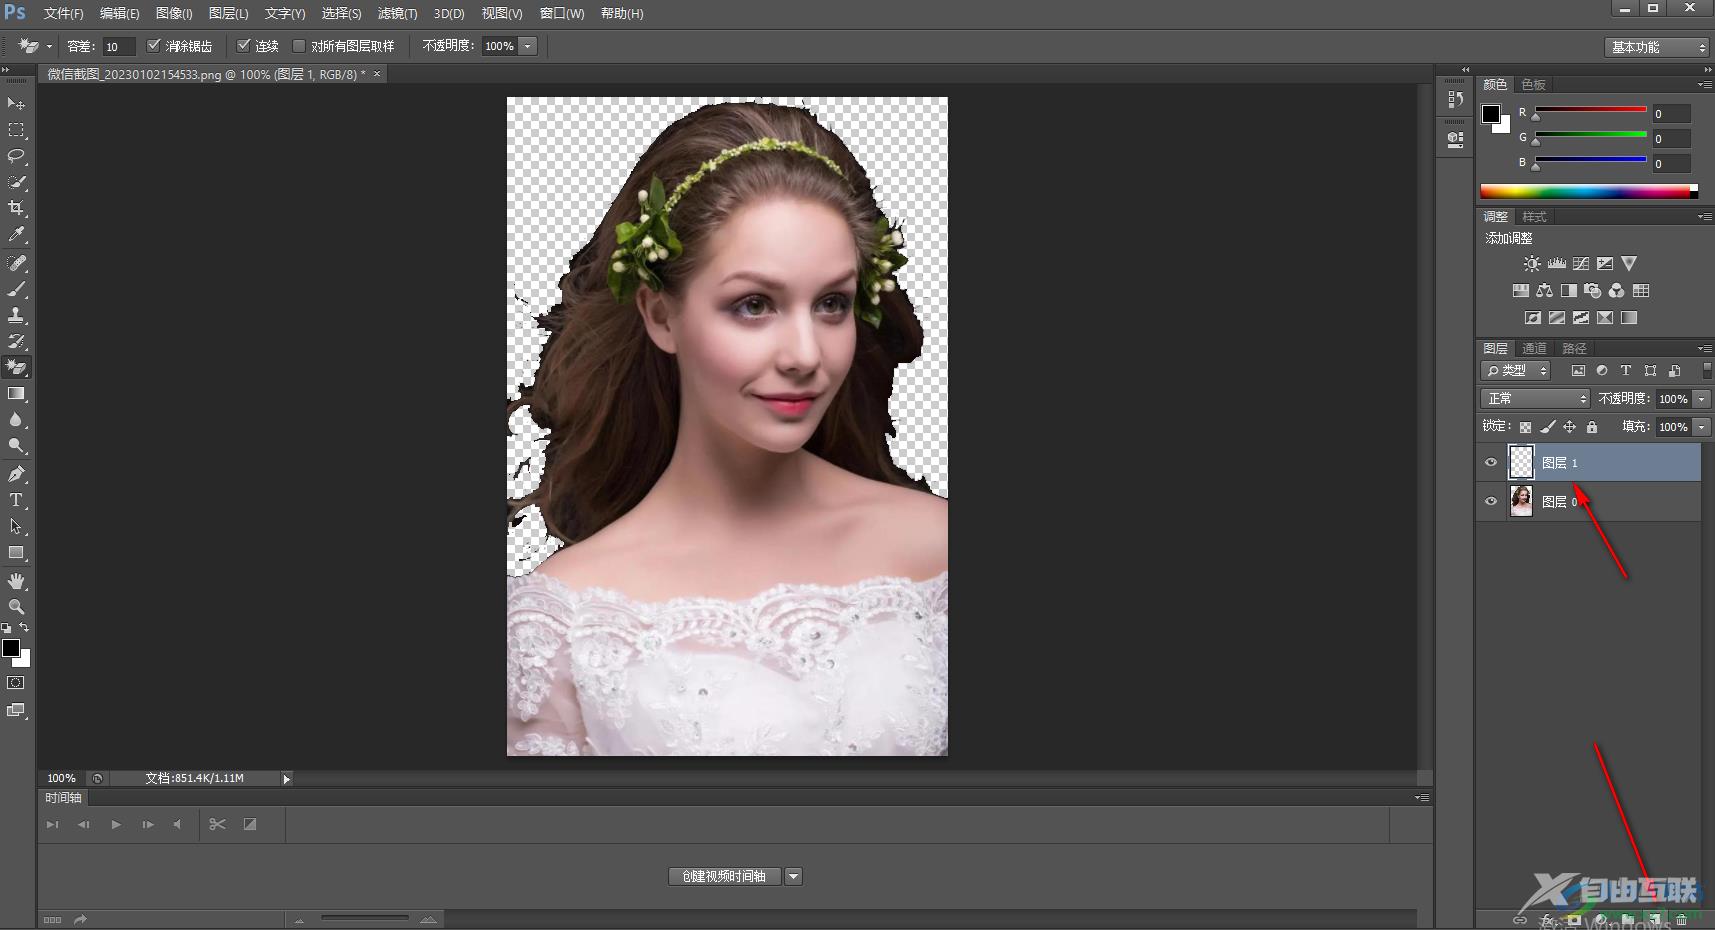1715x930 pixels.
Task: Select the Gradient tool
Action: (16, 393)
